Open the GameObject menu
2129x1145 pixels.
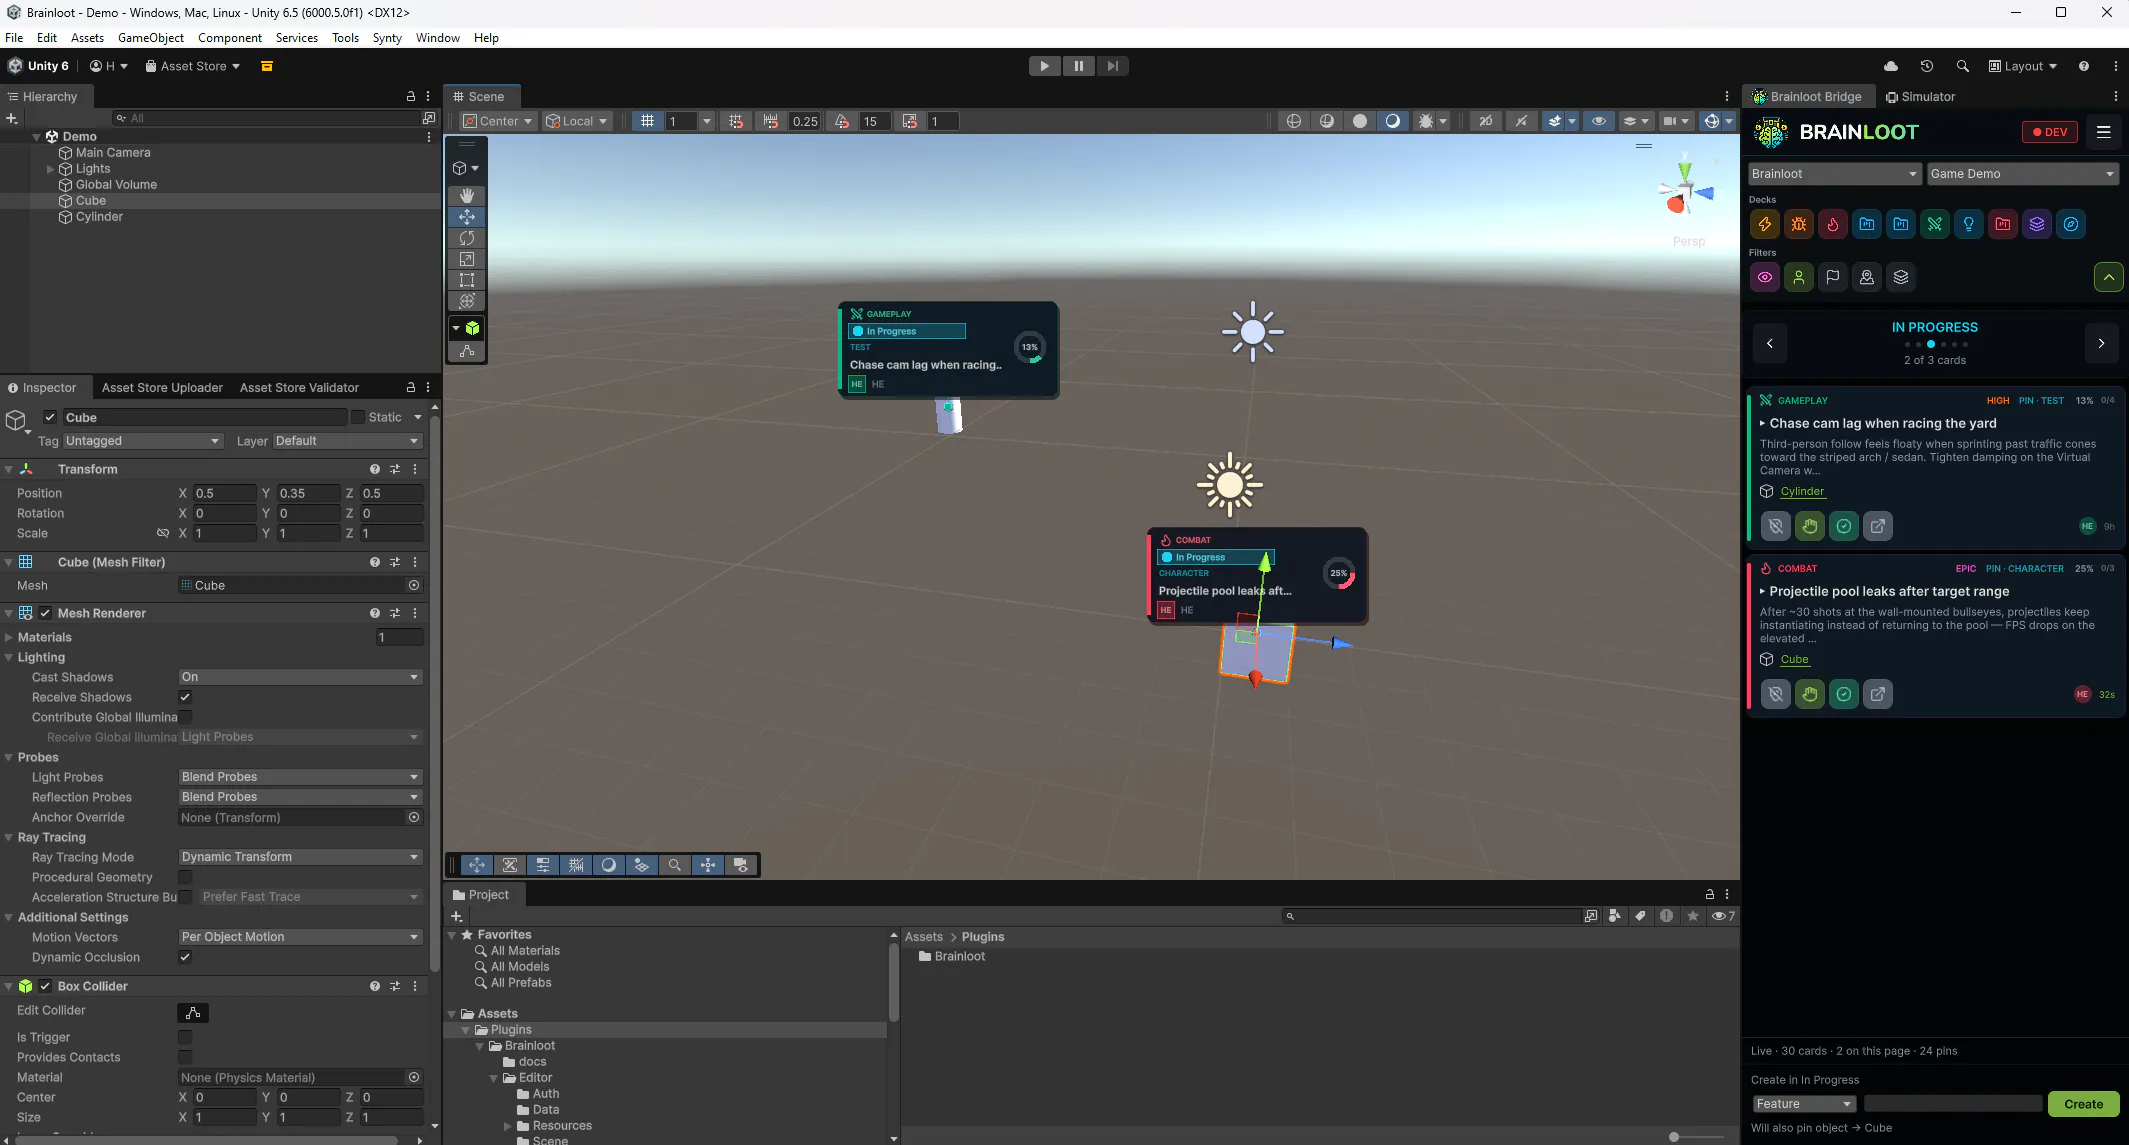[151, 38]
